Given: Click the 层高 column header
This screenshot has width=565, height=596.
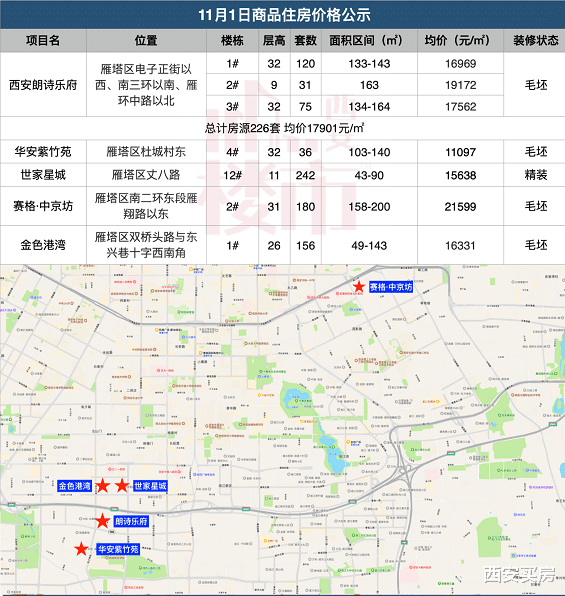Looking at the screenshot, I should pyautogui.click(x=274, y=40).
